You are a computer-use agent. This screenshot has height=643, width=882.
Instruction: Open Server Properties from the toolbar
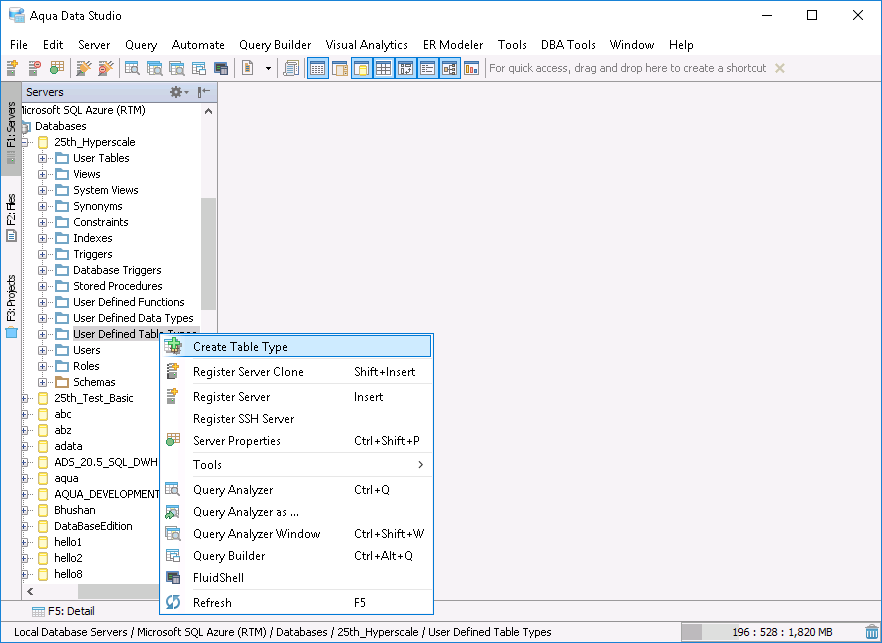(56, 68)
